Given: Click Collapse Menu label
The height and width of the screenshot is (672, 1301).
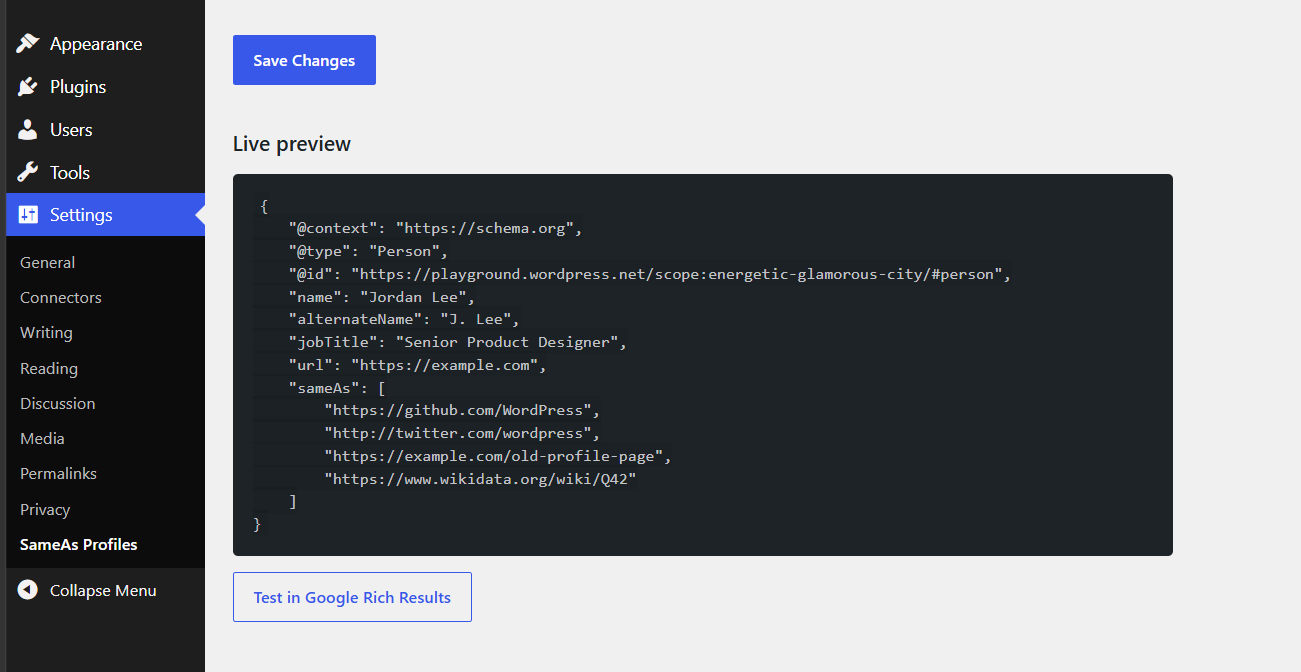Looking at the screenshot, I should [x=103, y=590].
